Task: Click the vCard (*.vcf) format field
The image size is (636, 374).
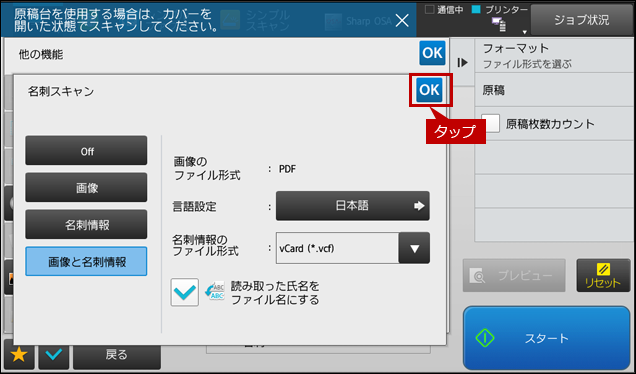Action: click(337, 248)
